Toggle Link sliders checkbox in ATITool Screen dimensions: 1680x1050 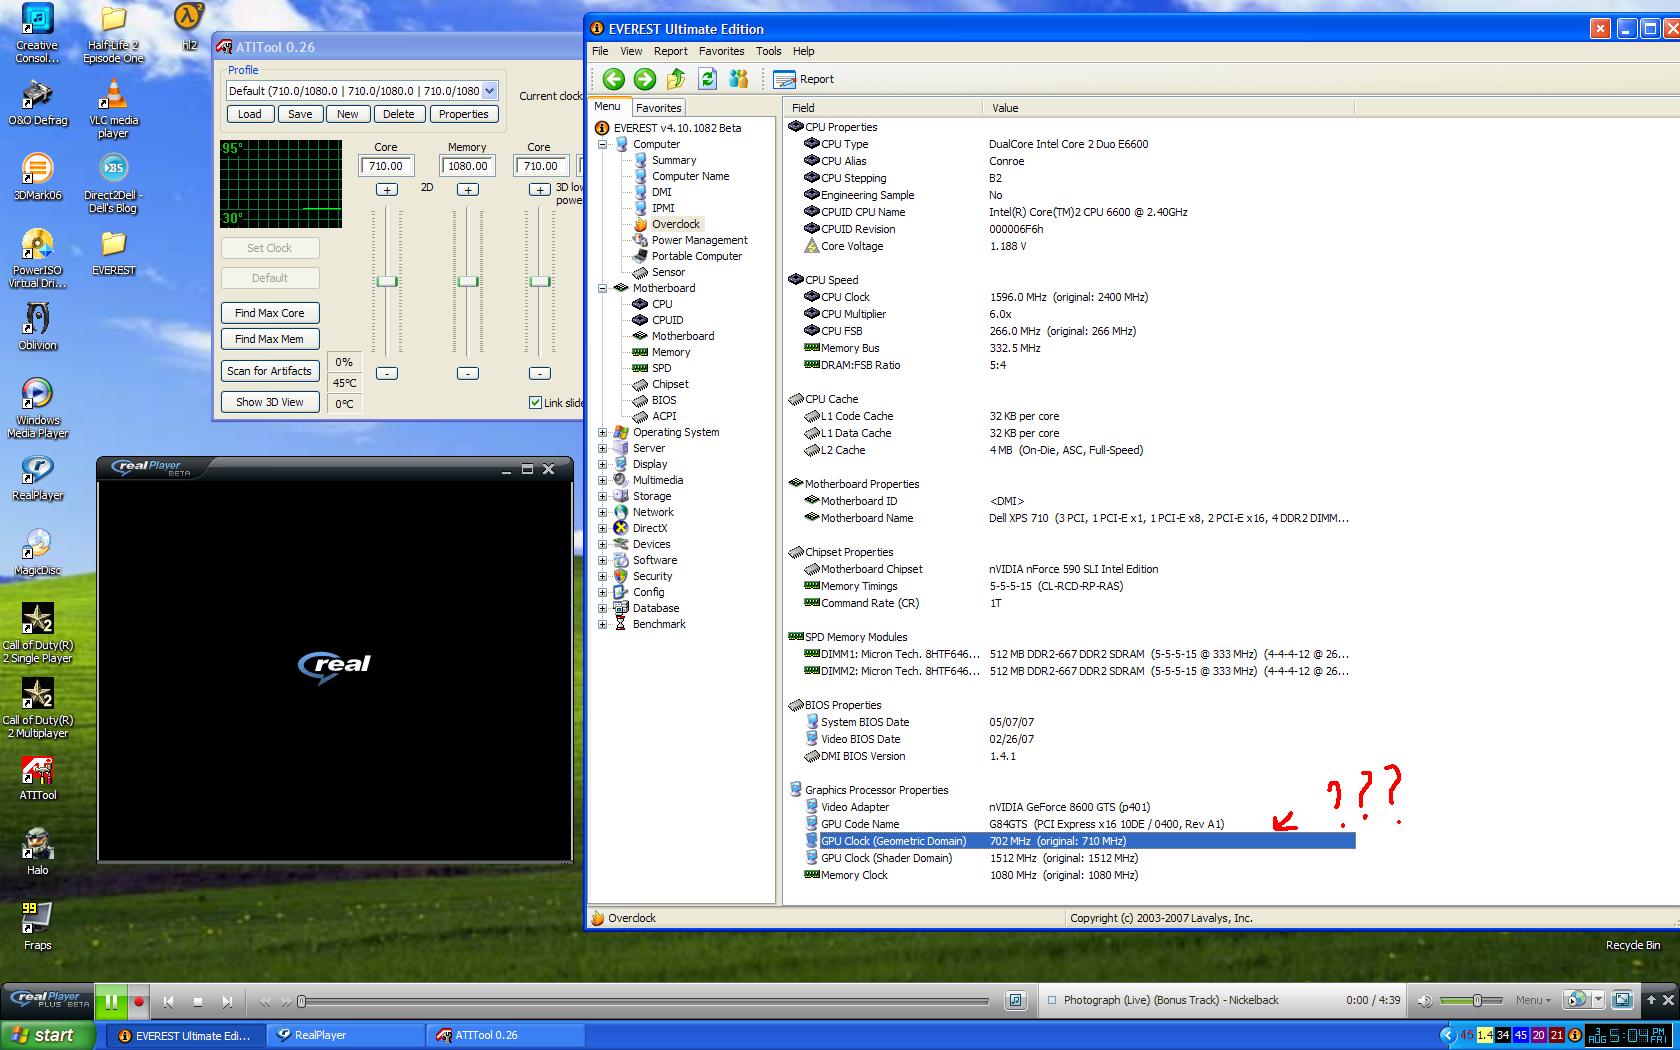[x=535, y=402]
